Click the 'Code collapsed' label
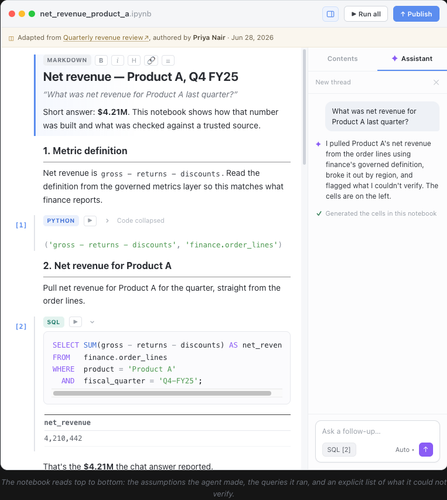Screen dimensions: 447x500 pyautogui.click(x=140, y=221)
